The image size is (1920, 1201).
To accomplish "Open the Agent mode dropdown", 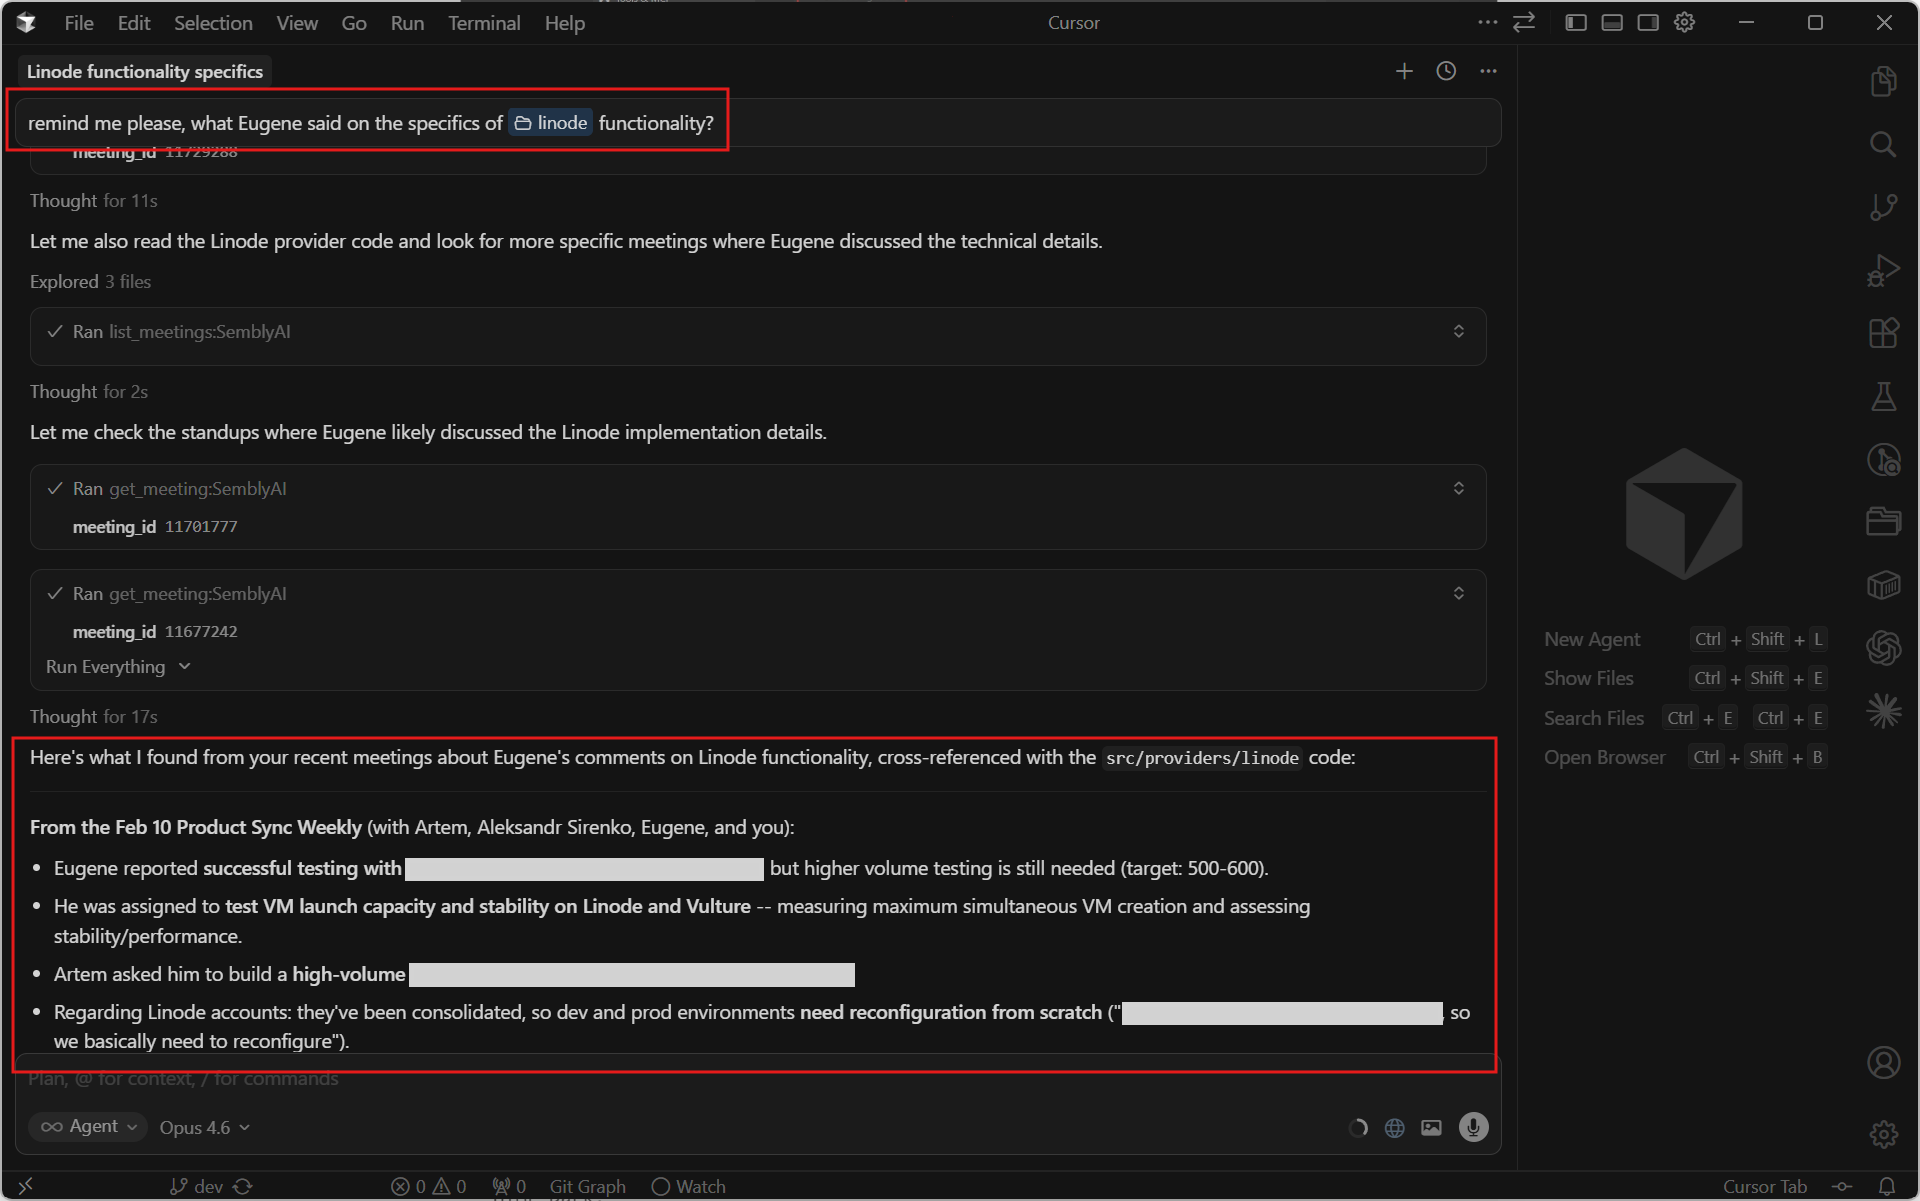I will 88,1127.
